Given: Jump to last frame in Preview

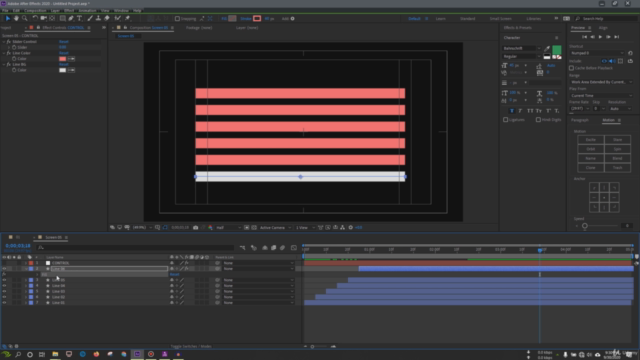Looking at the screenshot, I should [617, 37].
